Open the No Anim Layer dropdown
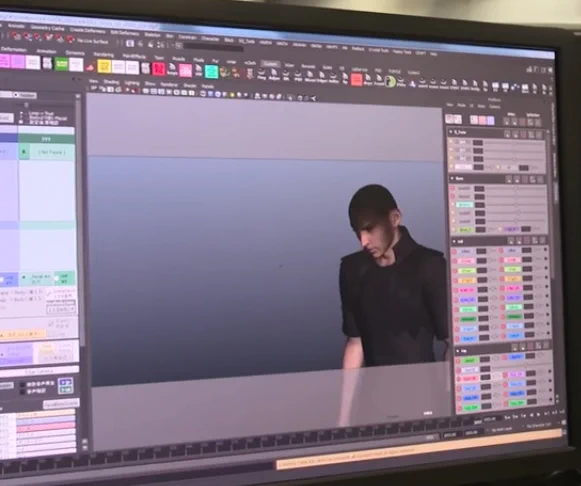Image resolution: width=581 pixels, height=486 pixels. click(x=502, y=430)
